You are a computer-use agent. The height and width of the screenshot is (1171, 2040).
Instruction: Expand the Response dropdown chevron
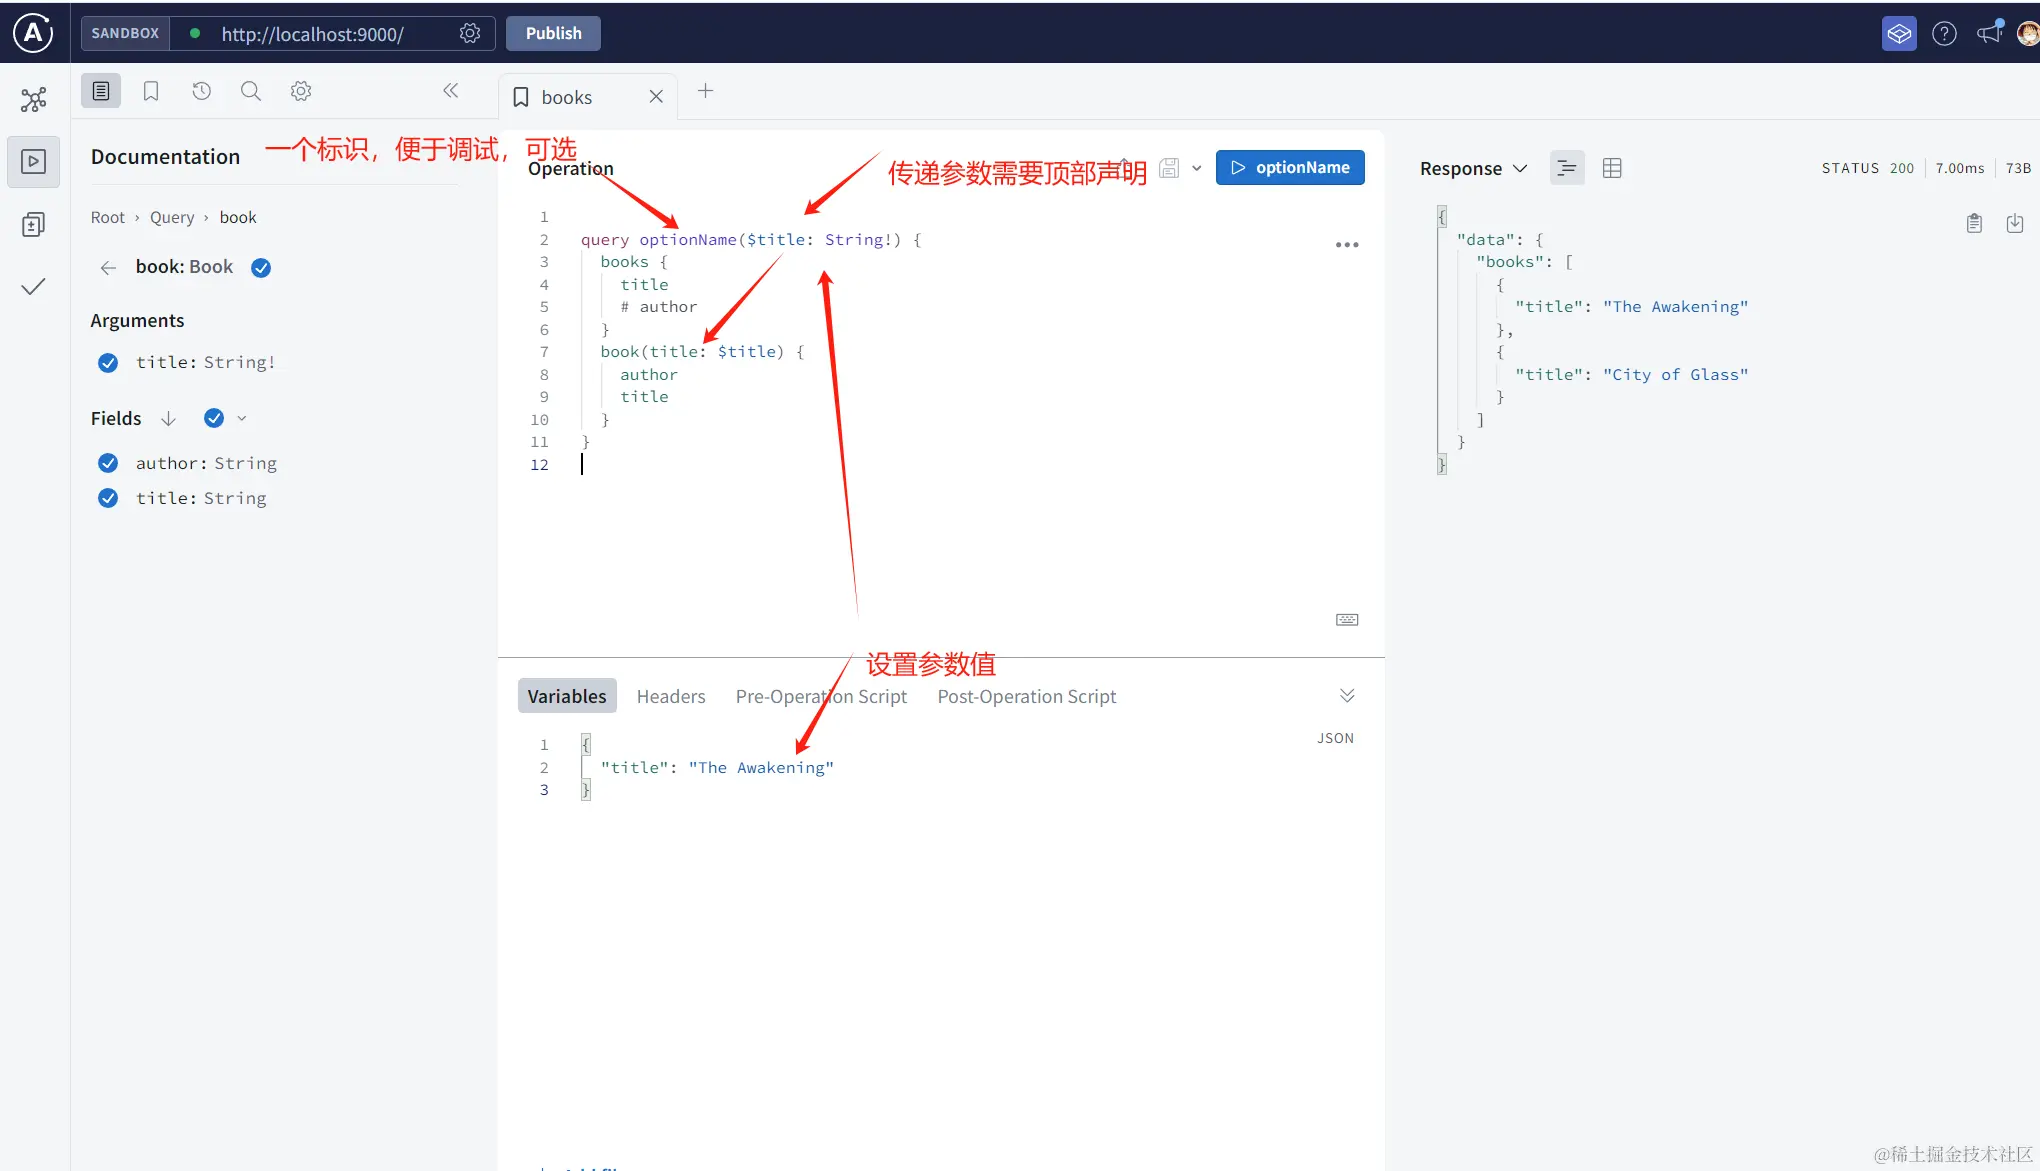pyautogui.click(x=1520, y=168)
